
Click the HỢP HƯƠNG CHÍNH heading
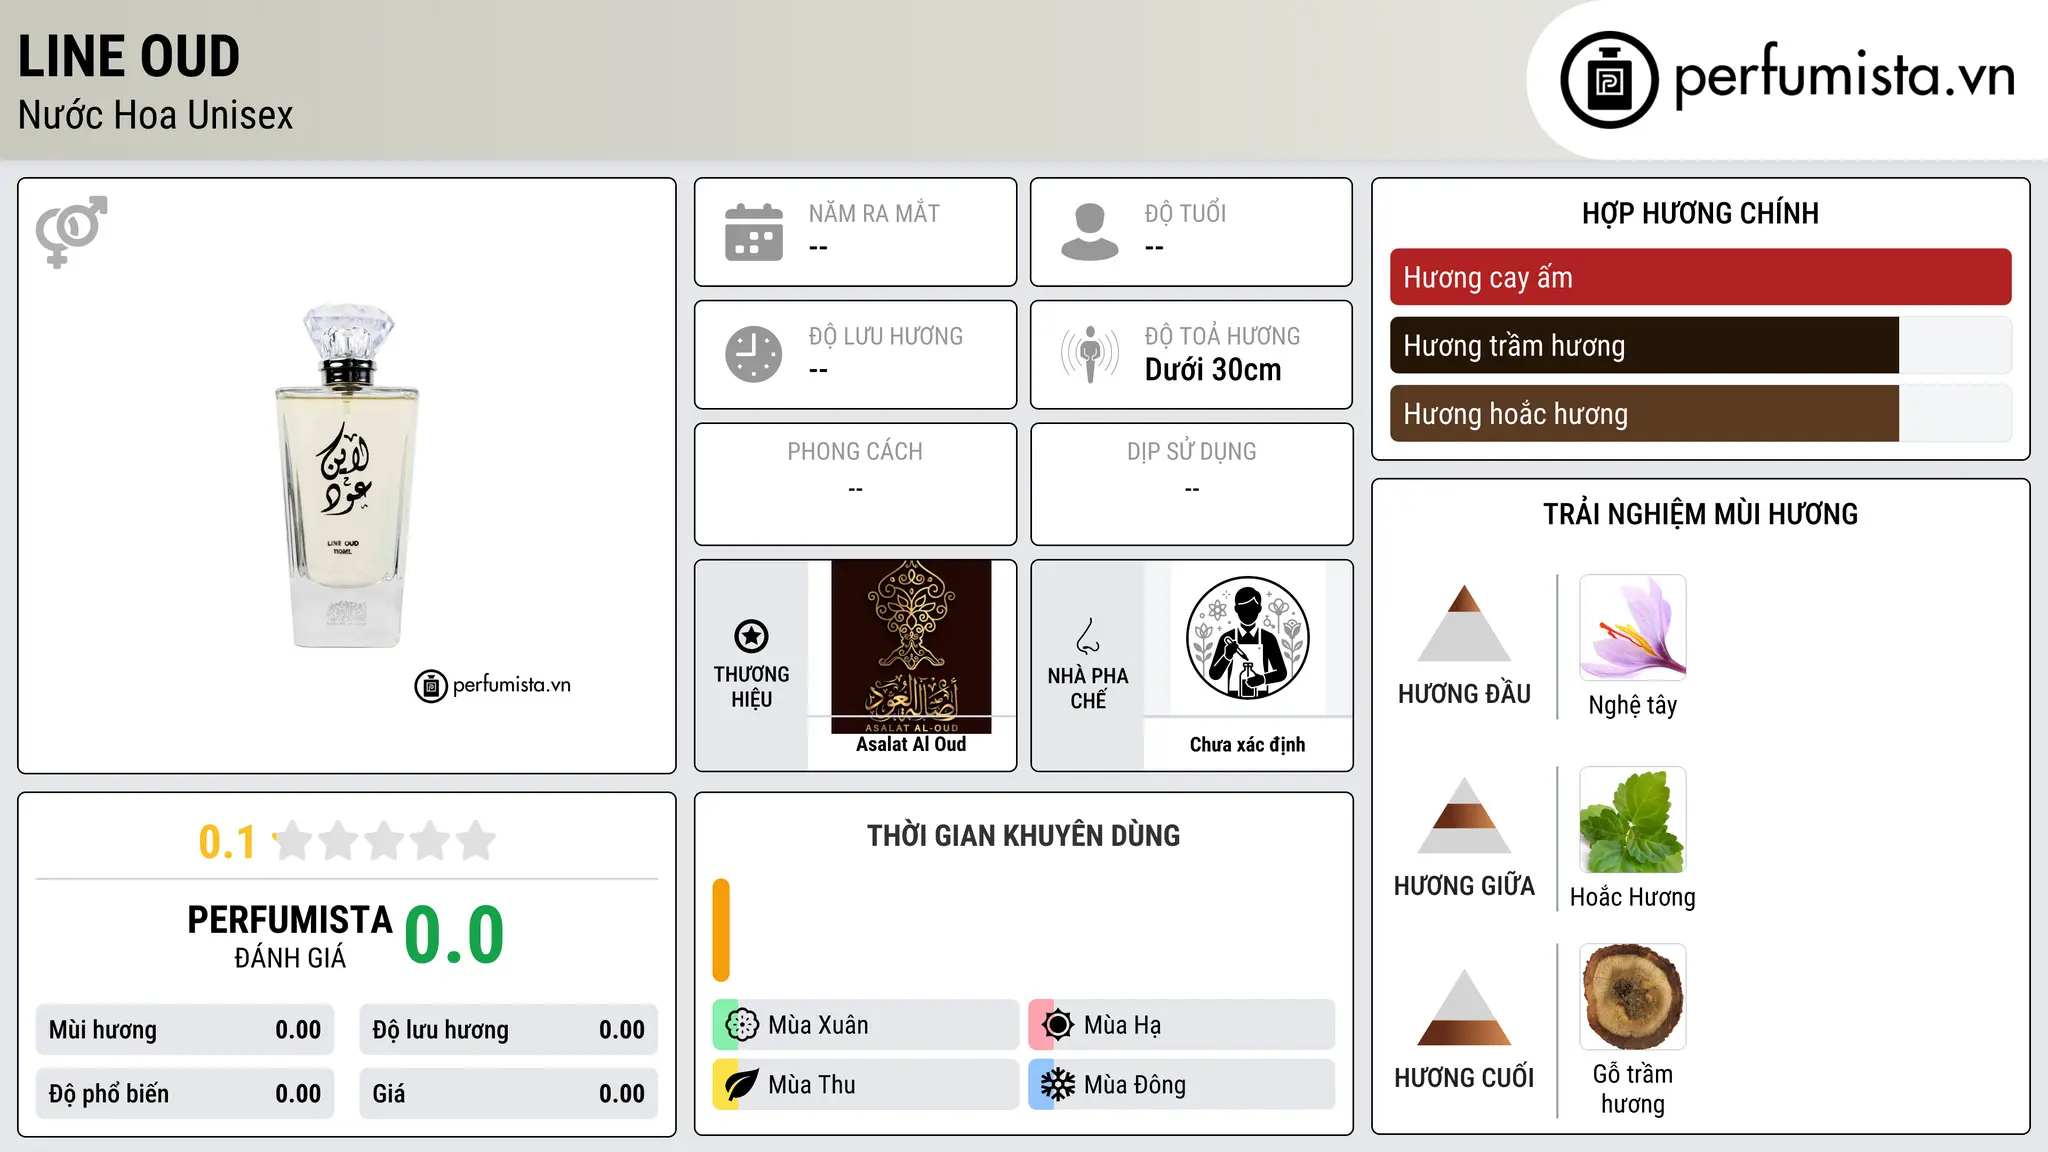(x=1700, y=213)
